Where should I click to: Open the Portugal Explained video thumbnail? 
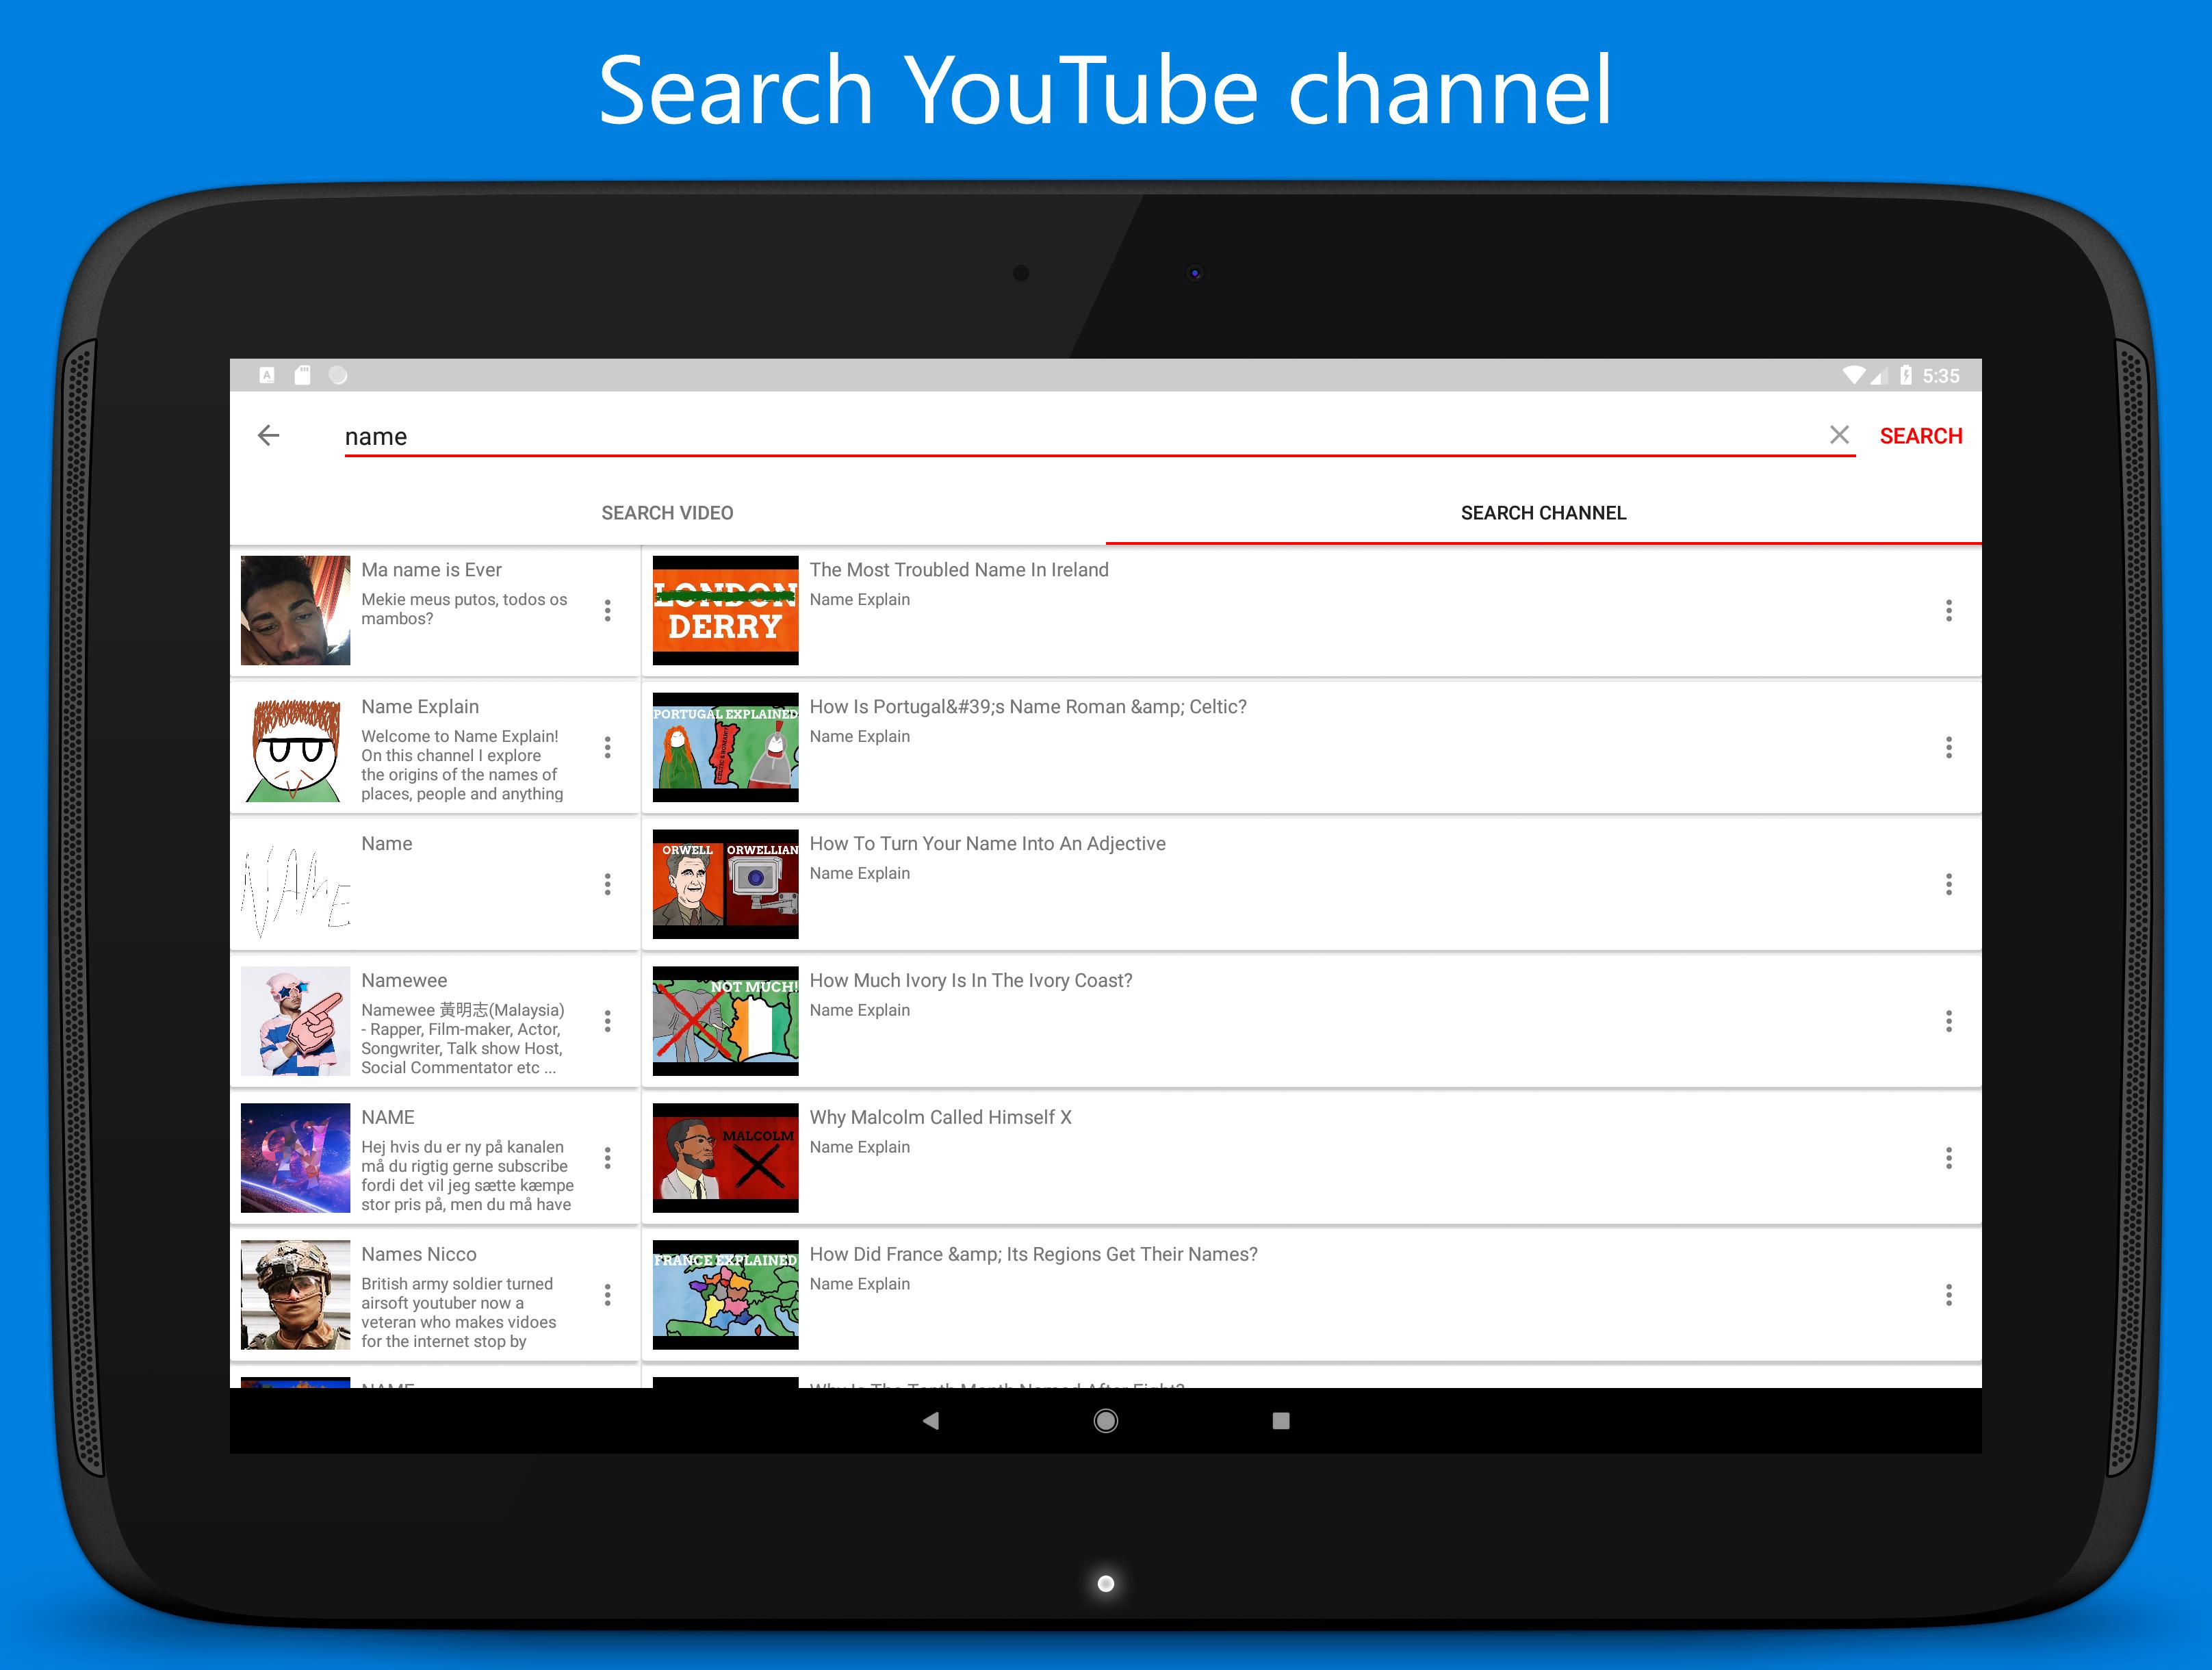(725, 747)
